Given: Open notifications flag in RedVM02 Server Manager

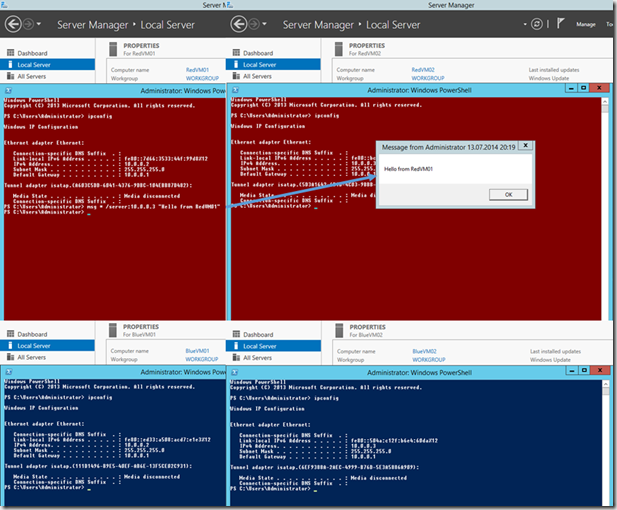Looking at the screenshot, I should [560, 24].
